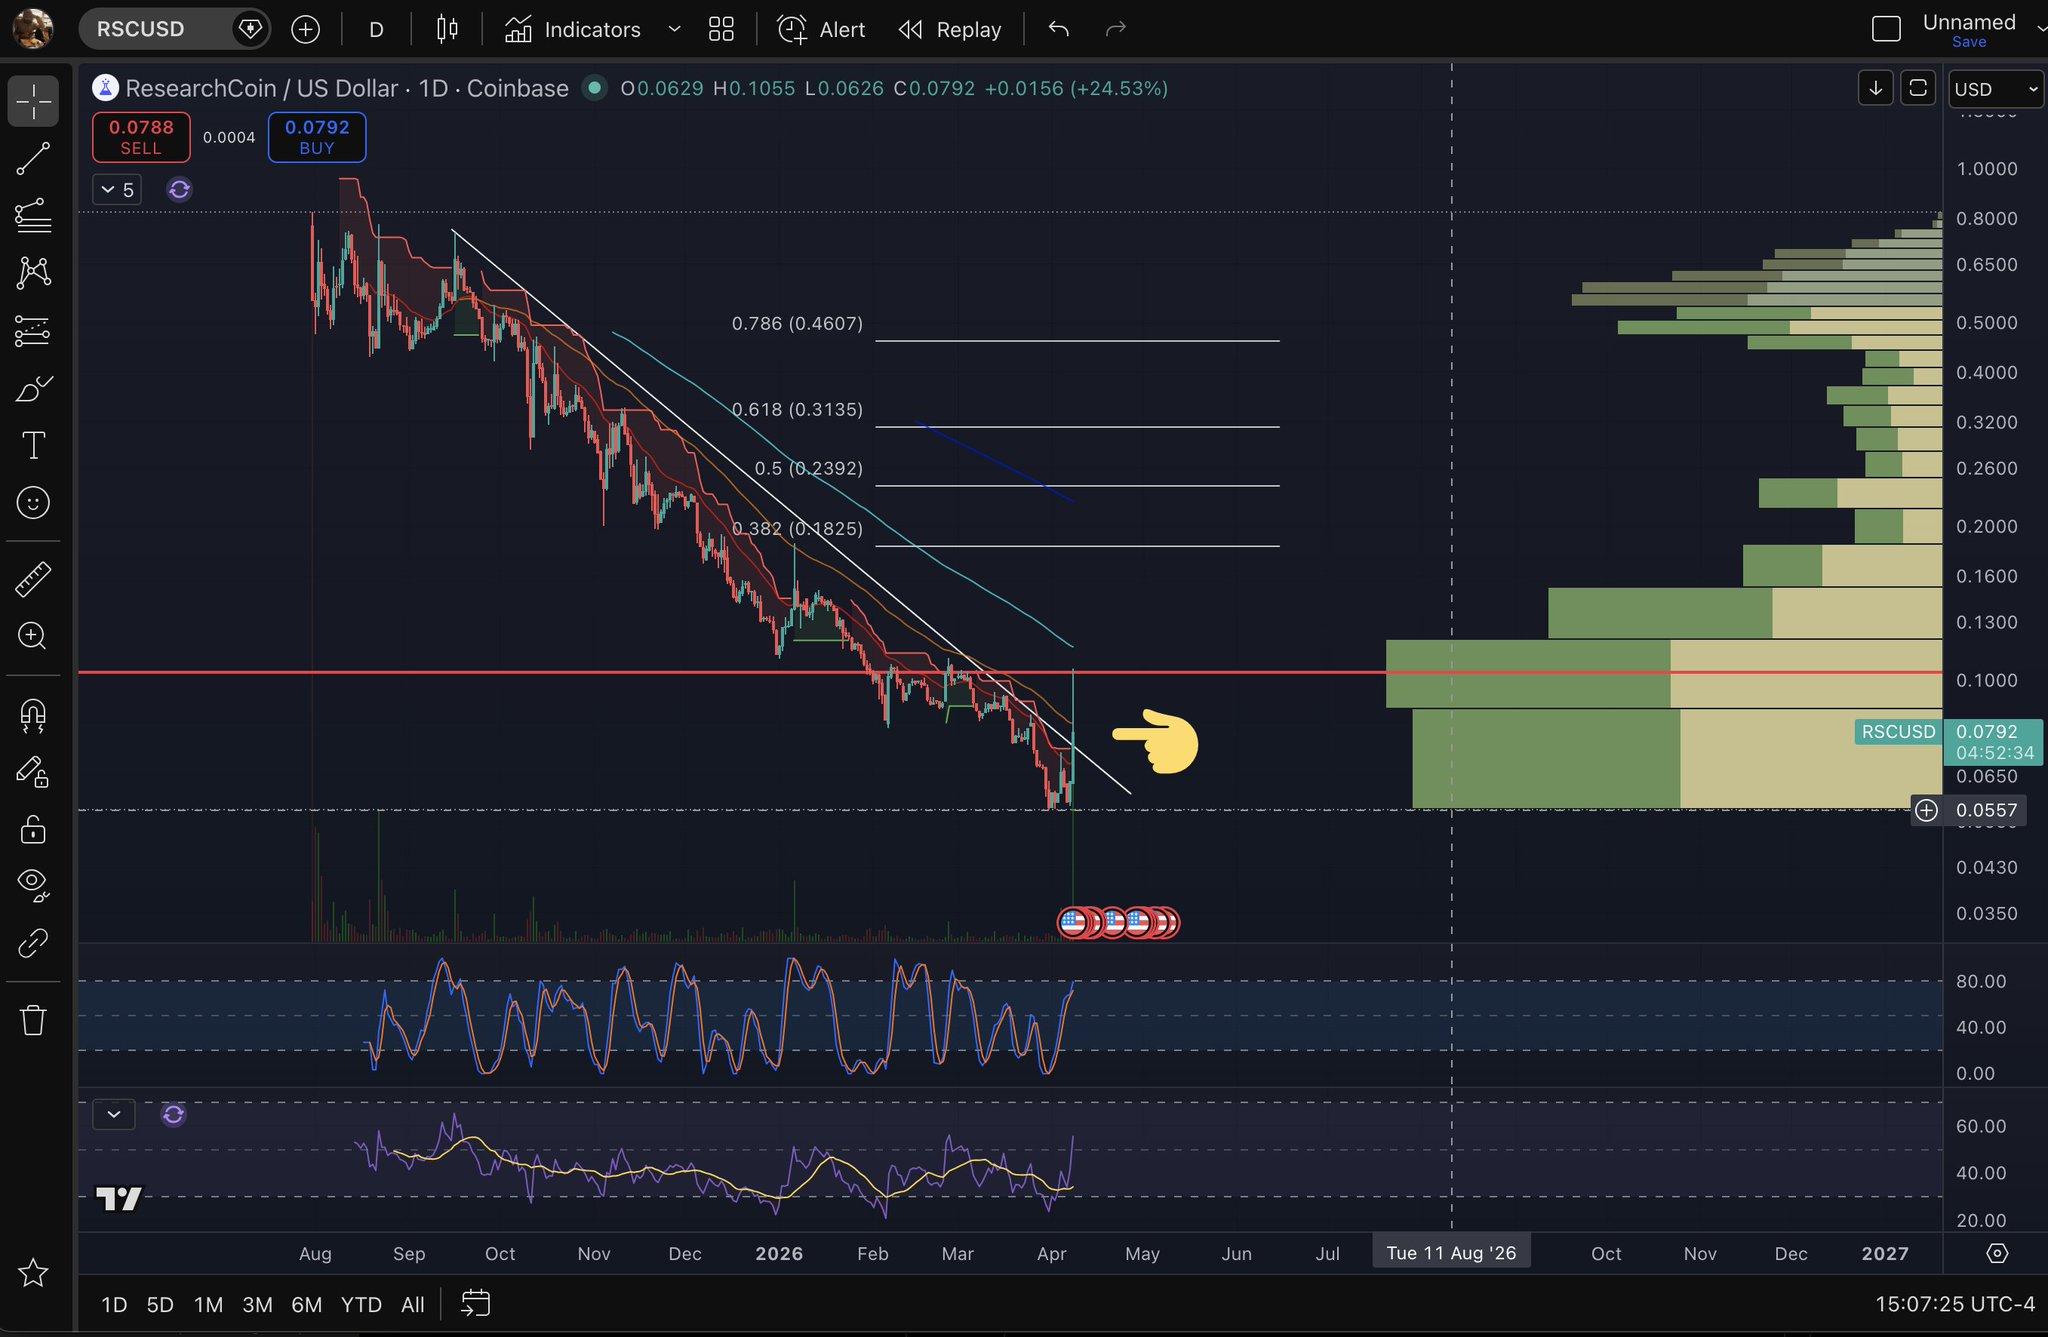Screen dimensions: 2048x1337
Task: Open the Indicators dropdown arrow
Action: 674,29
